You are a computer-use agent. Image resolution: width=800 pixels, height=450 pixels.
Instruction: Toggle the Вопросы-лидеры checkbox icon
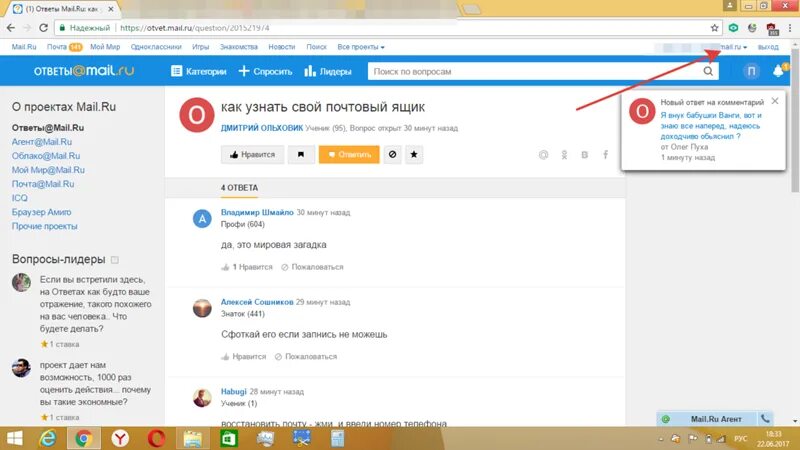point(115,260)
